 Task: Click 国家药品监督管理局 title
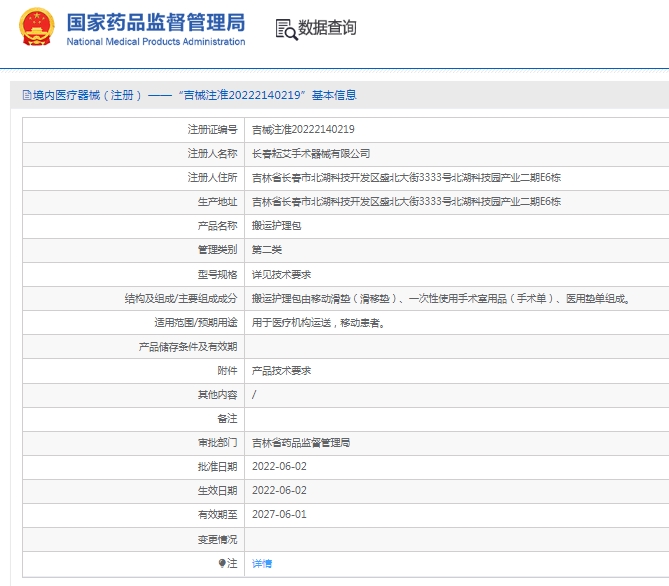156,22
